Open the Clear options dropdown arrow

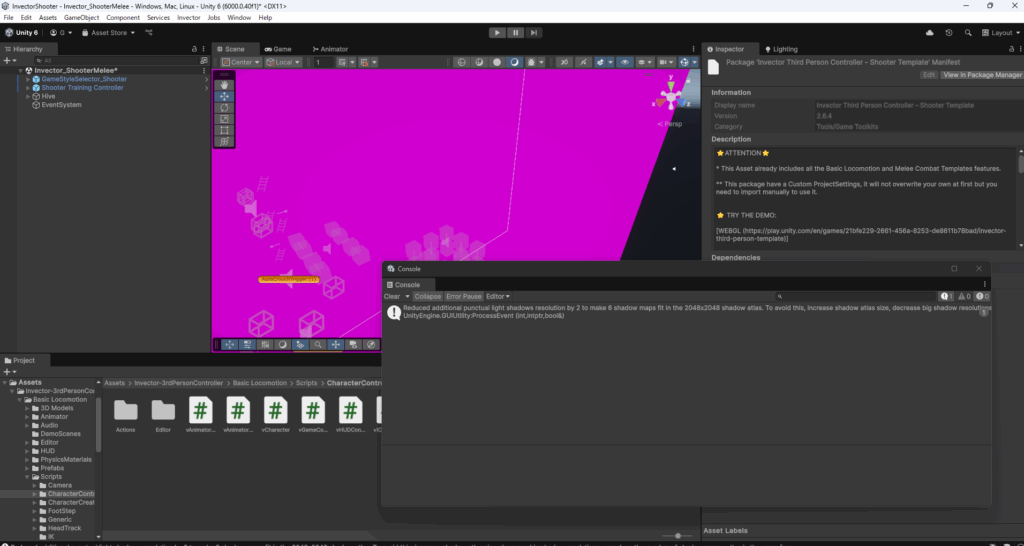[x=408, y=297]
